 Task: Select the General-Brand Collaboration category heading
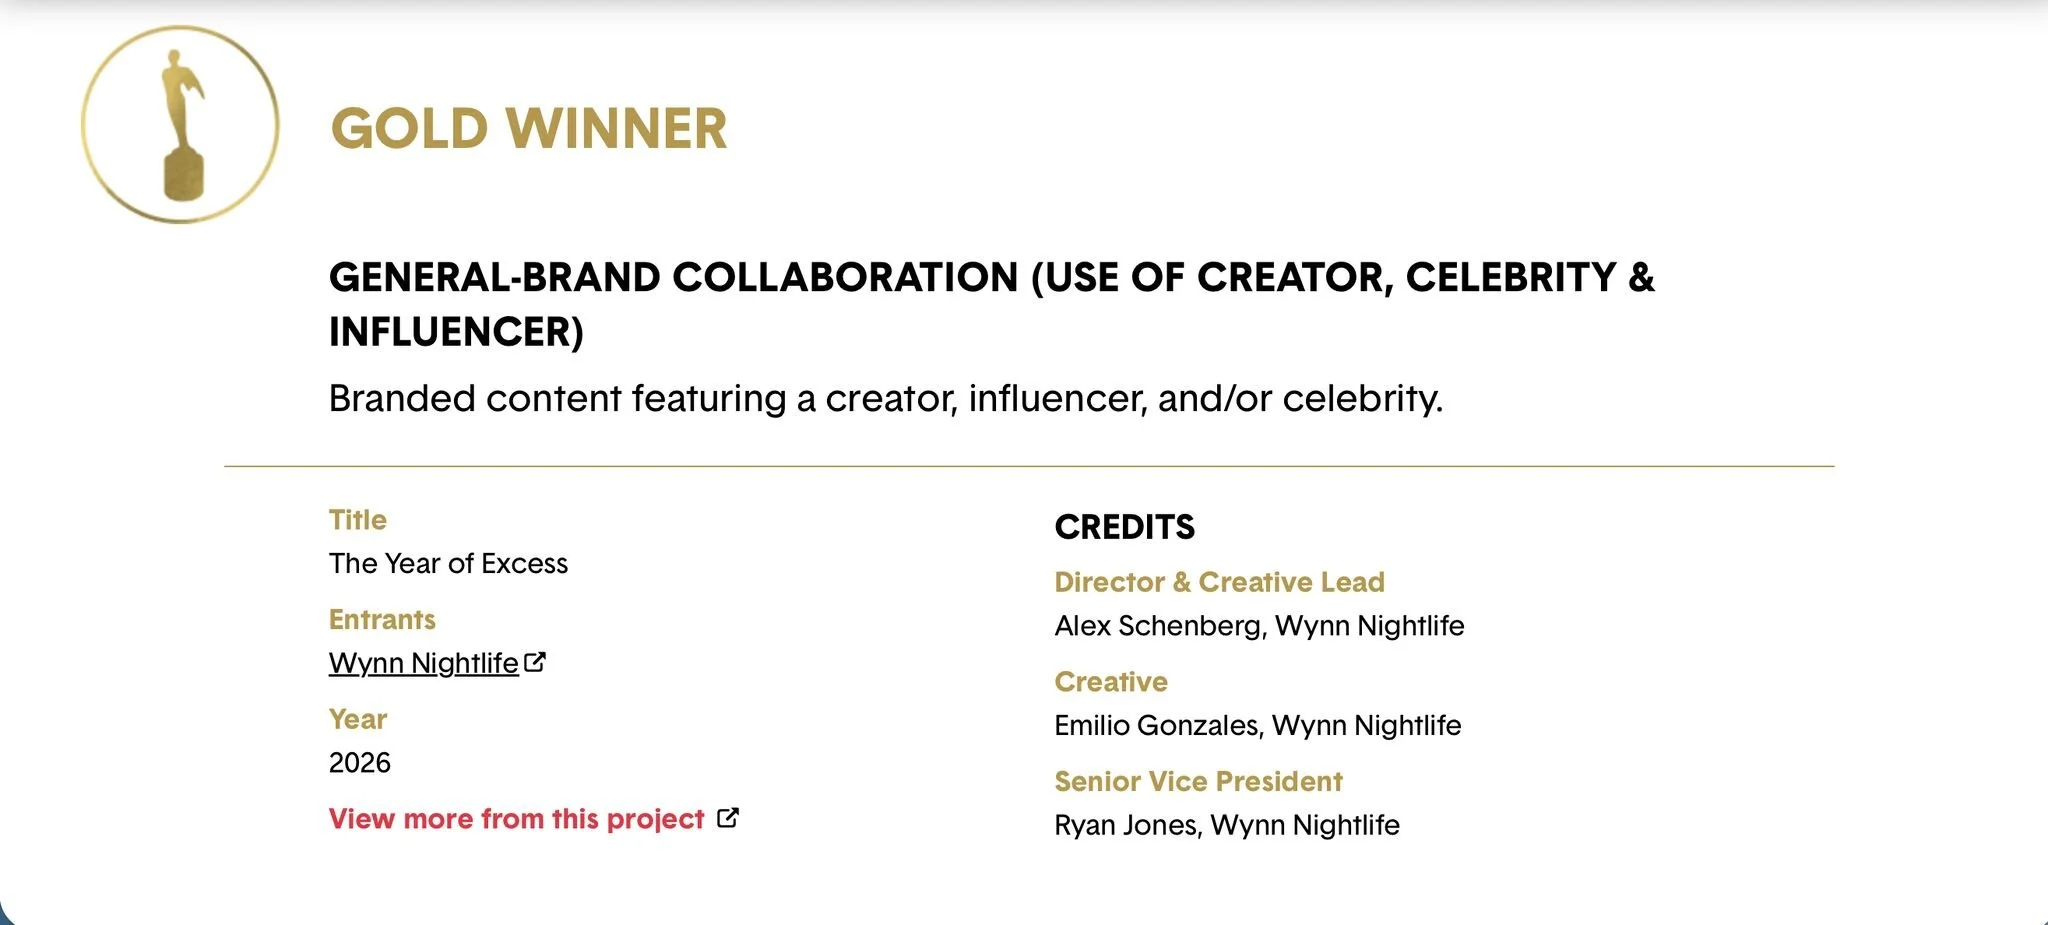pyautogui.click(x=991, y=304)
